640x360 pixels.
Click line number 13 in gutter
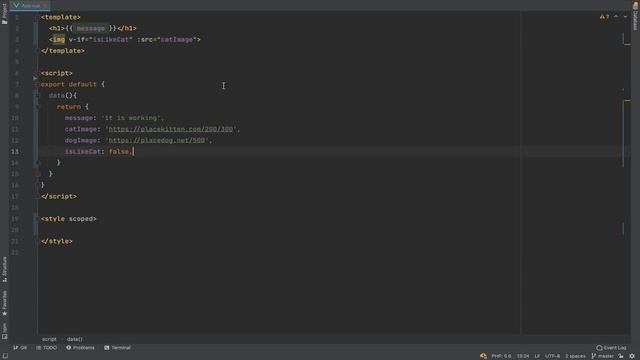pyautogui.click(x=15, y=151)
